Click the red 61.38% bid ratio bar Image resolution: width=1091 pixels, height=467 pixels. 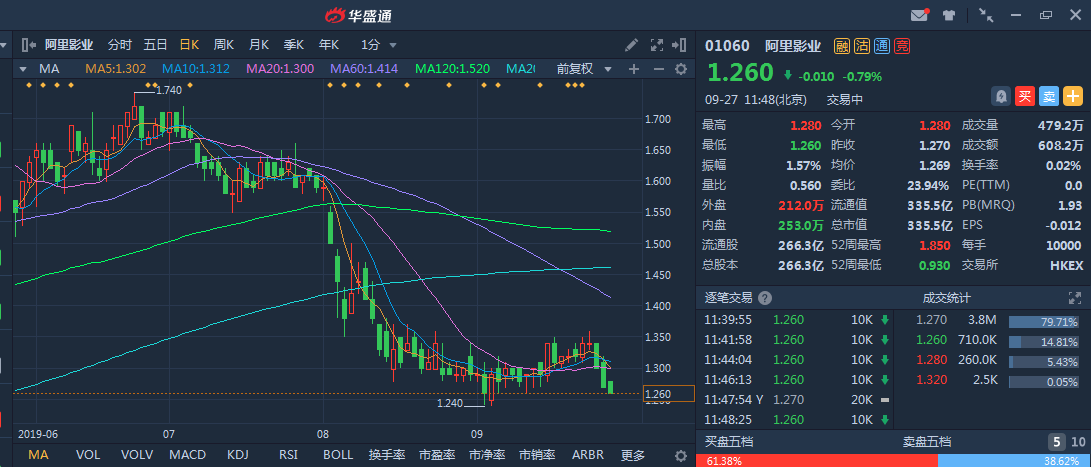coord(817,461)
